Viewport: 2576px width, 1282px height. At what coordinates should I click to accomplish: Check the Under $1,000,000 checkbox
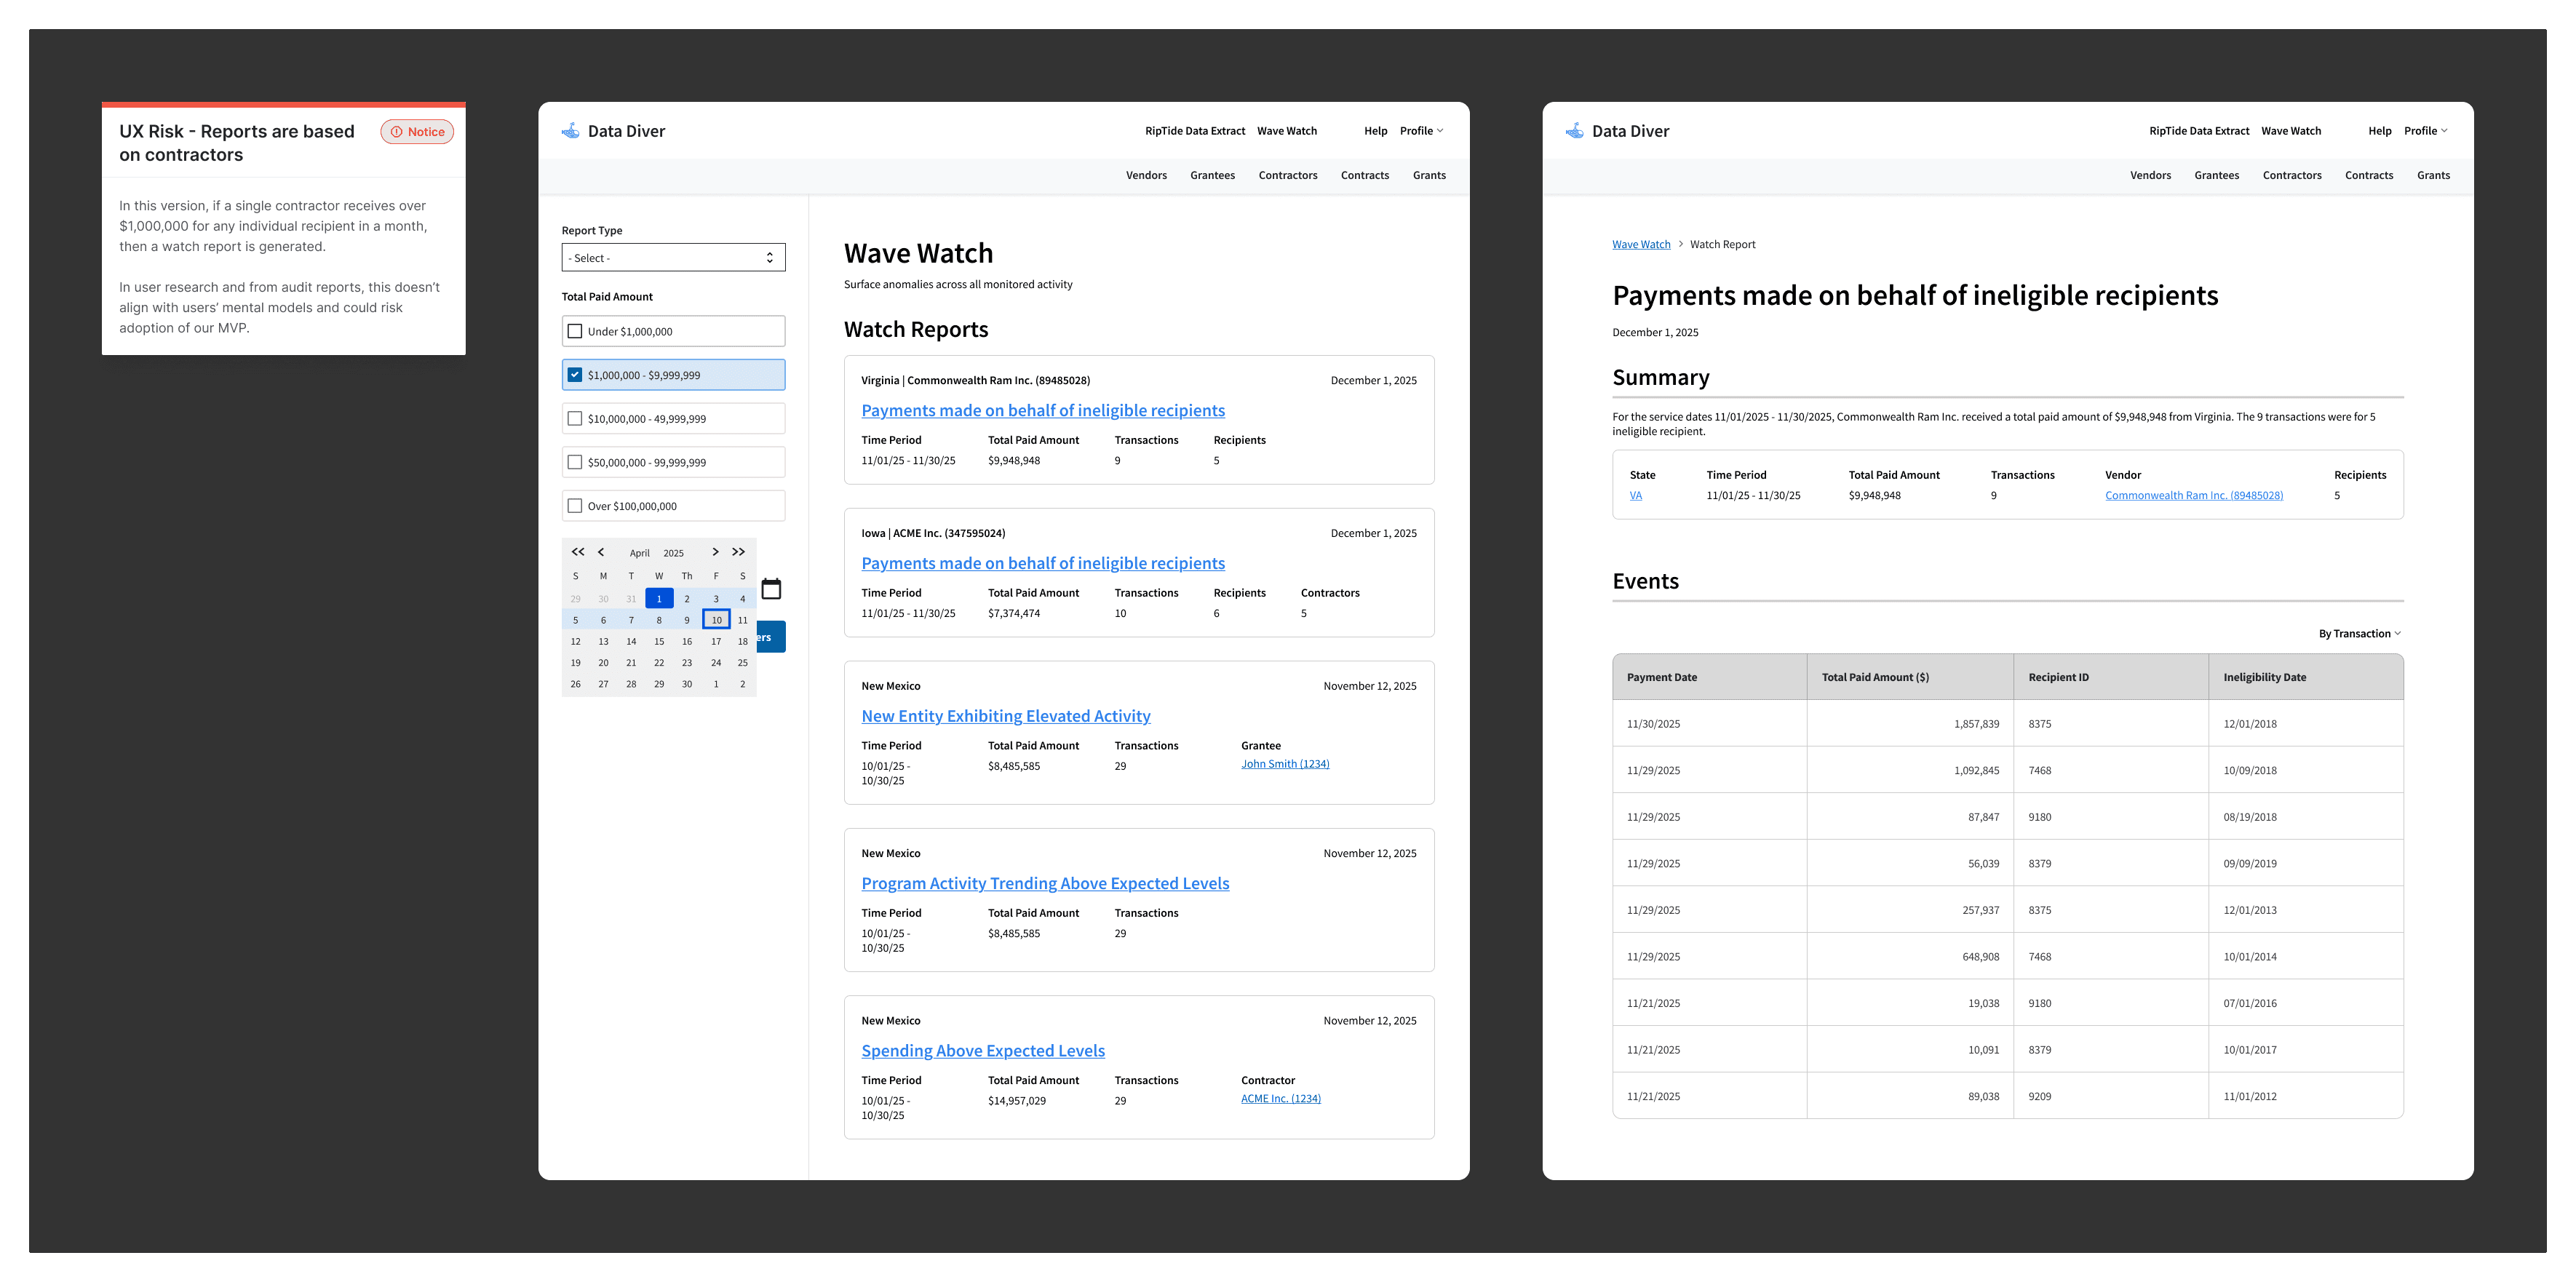575,331
